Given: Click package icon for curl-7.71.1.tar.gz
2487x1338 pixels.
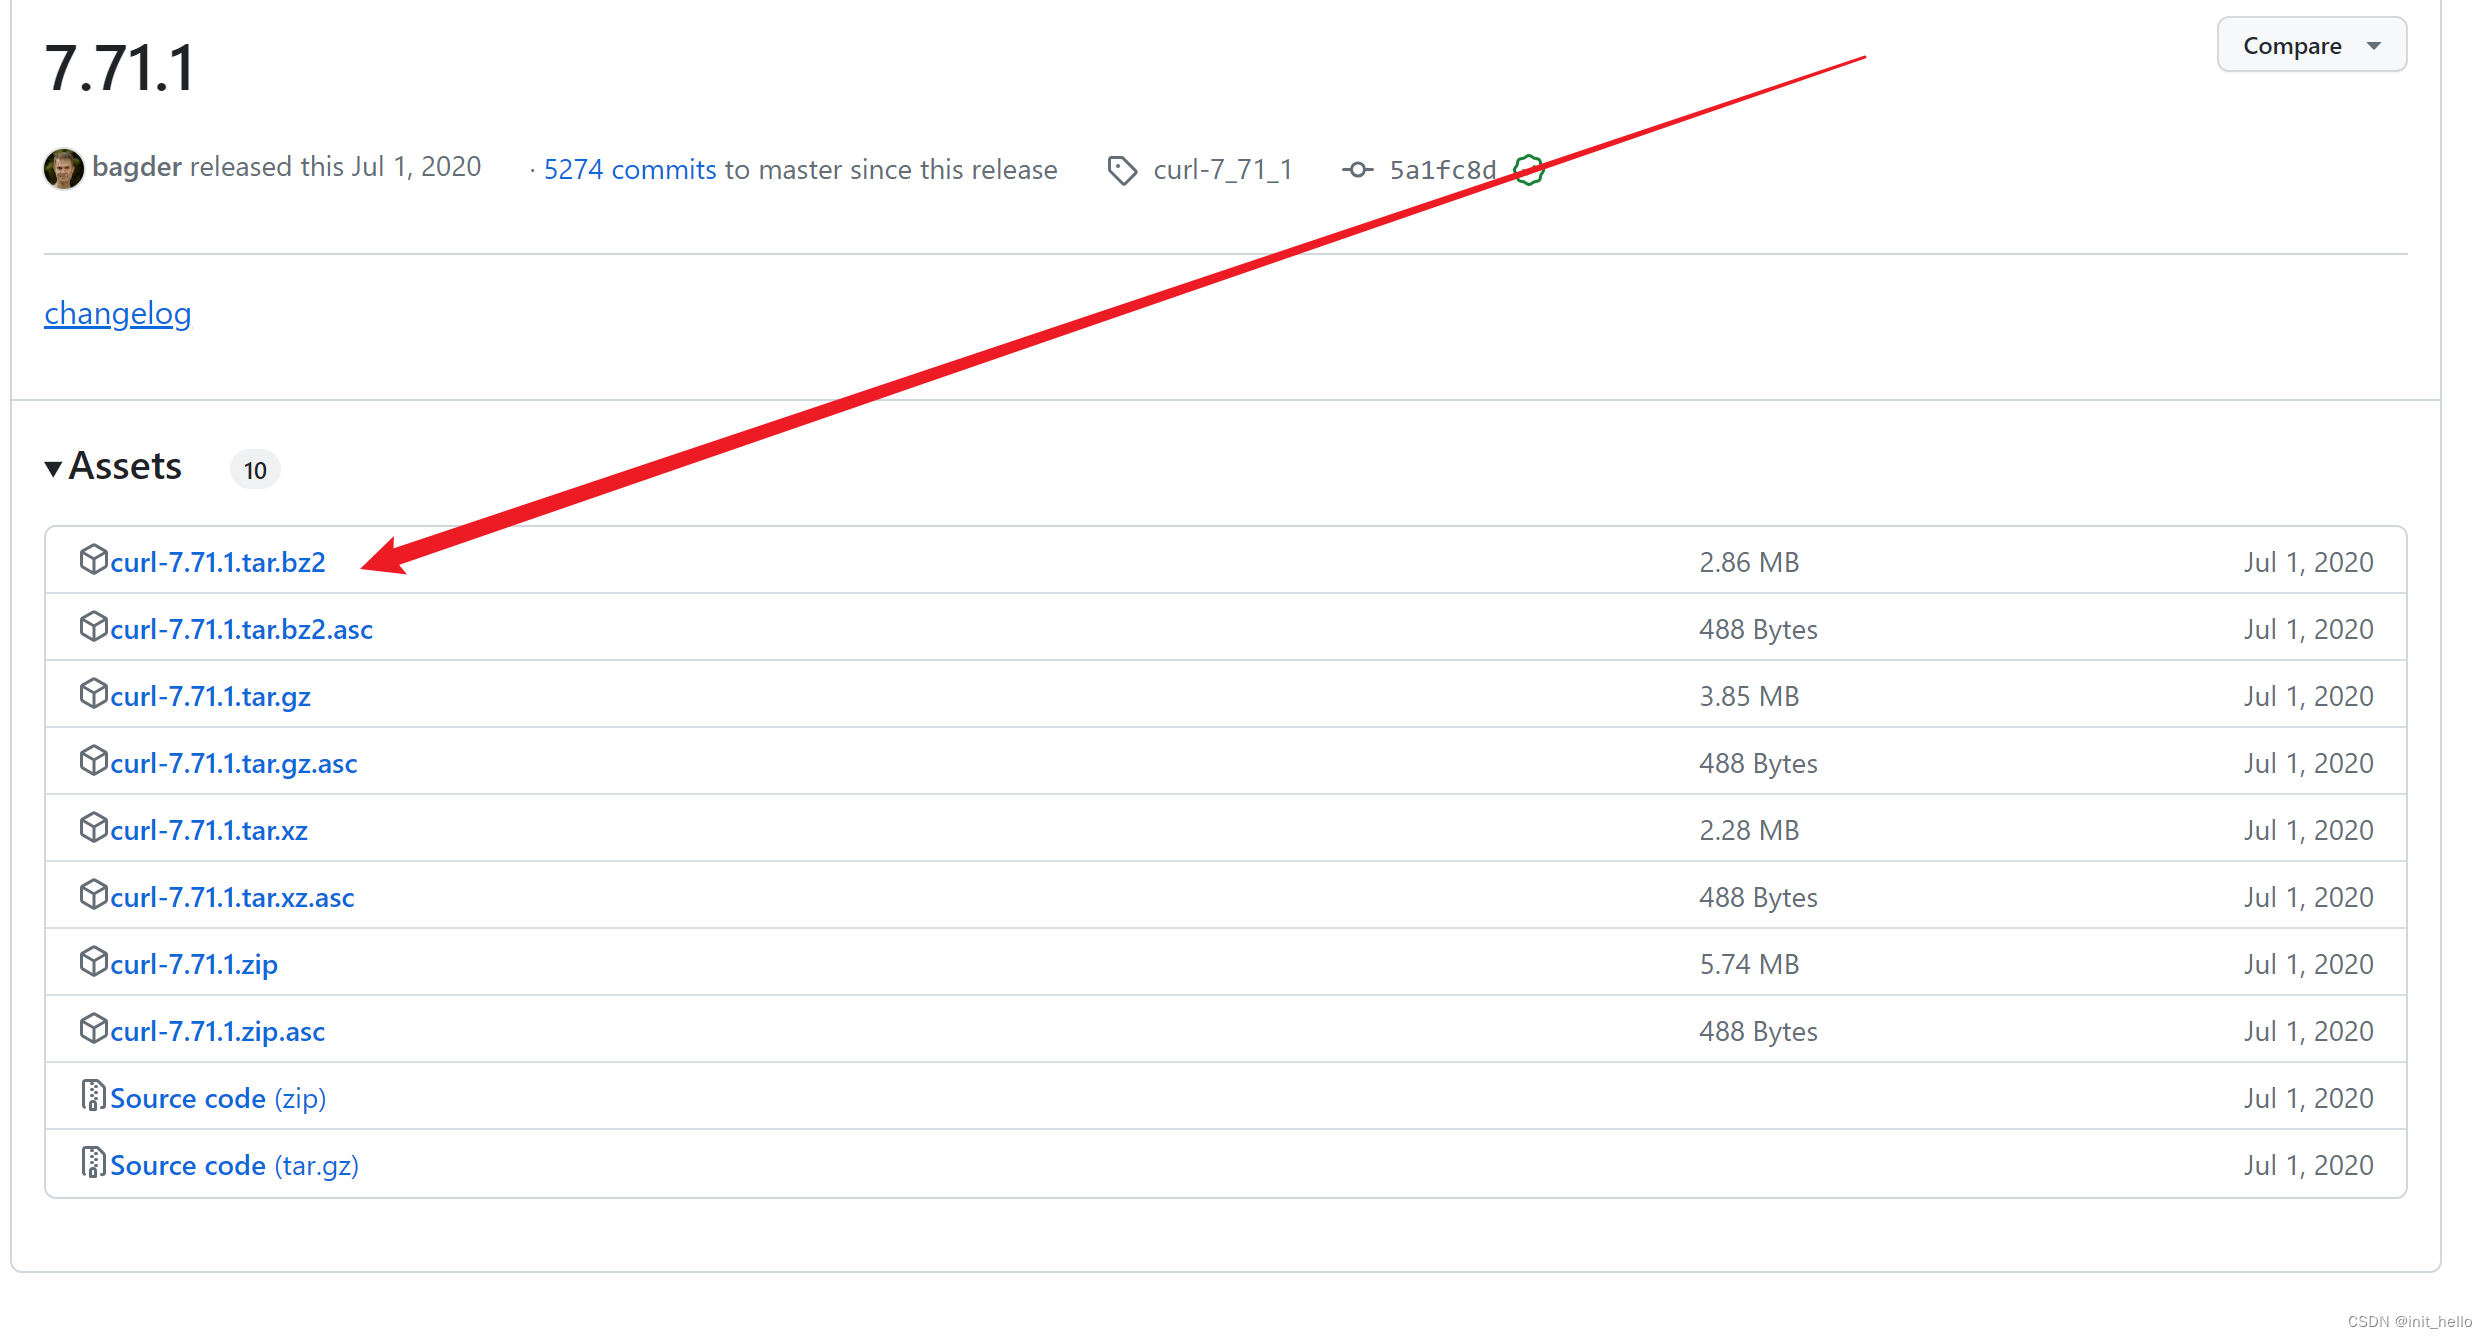Looking at the screenshot, I should pyautogui.click(x=93, y=693).
